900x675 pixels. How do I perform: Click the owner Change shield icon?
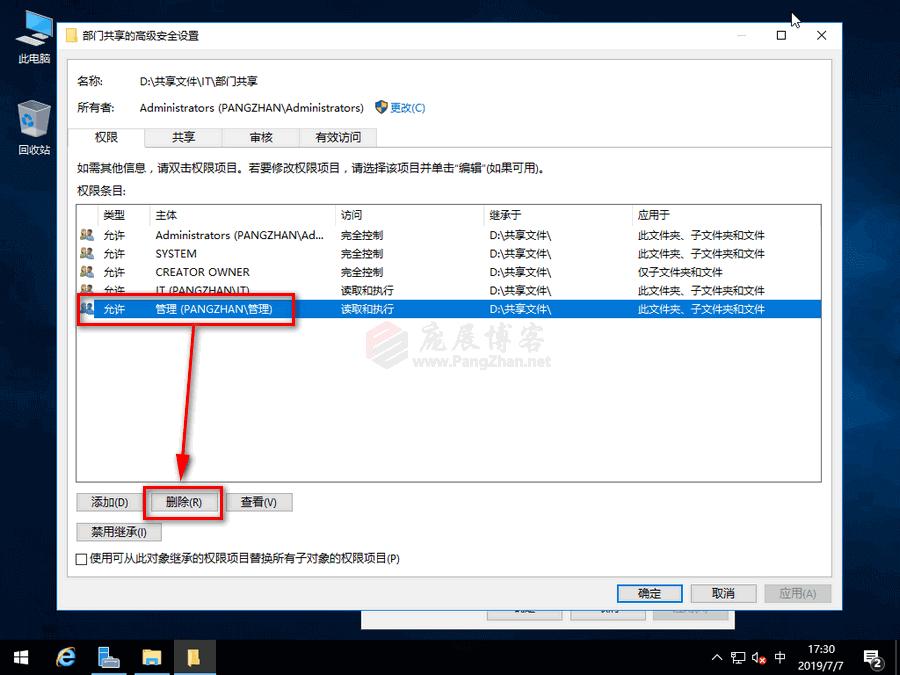coord(379,108)
